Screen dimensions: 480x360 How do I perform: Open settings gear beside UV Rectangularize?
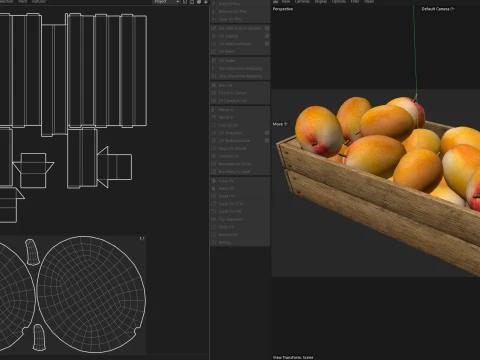(267, 141)
